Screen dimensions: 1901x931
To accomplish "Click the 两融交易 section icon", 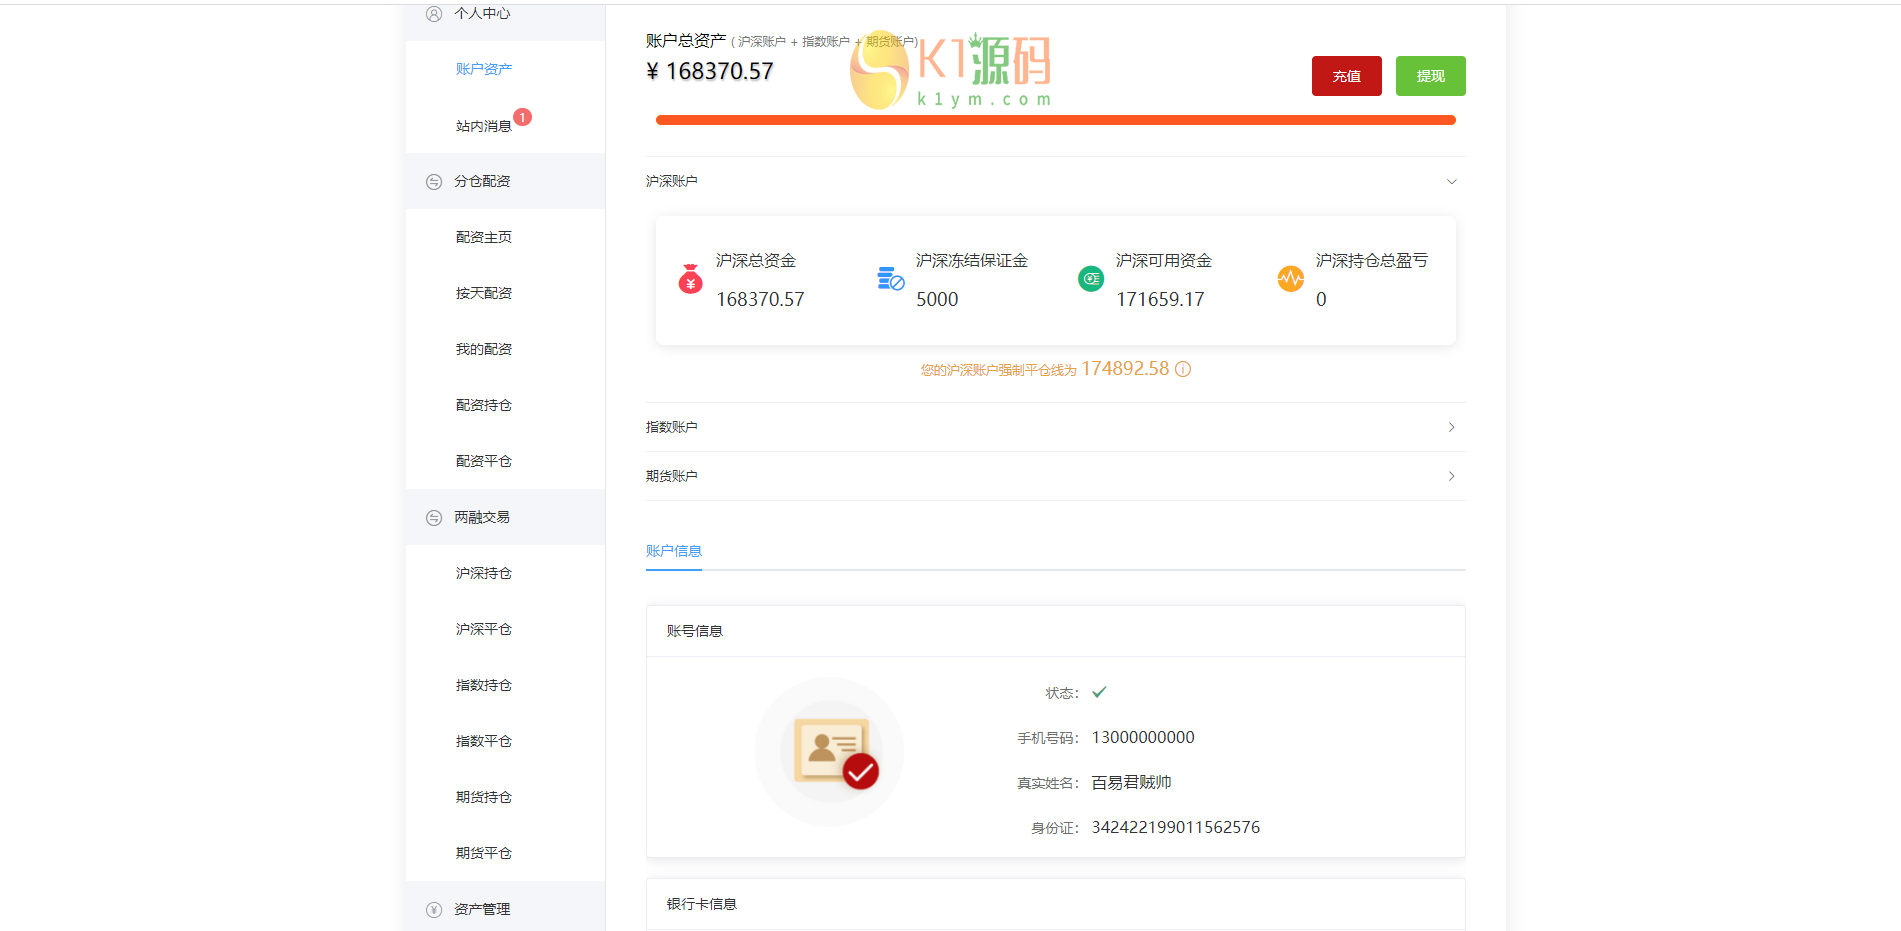I will 434,518.
